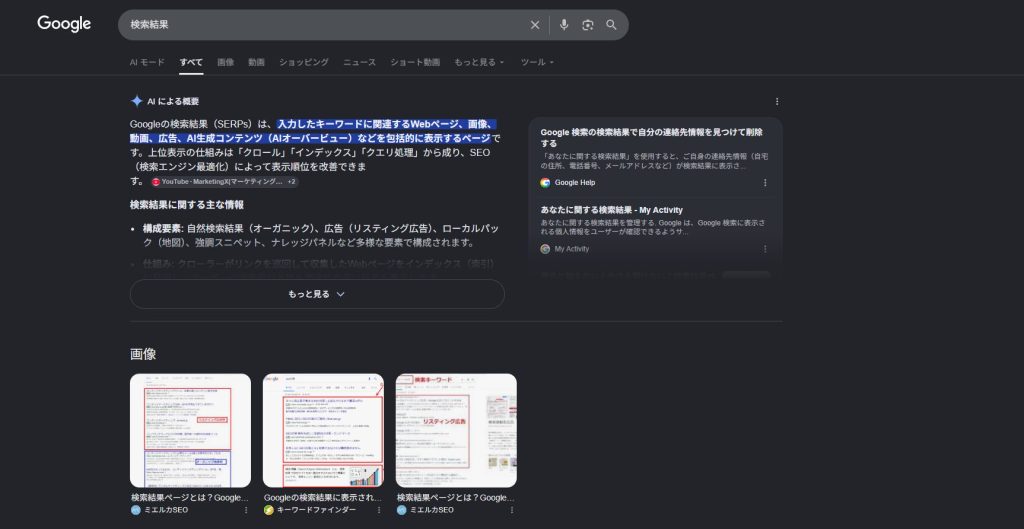Open menu for third image result

511,509
